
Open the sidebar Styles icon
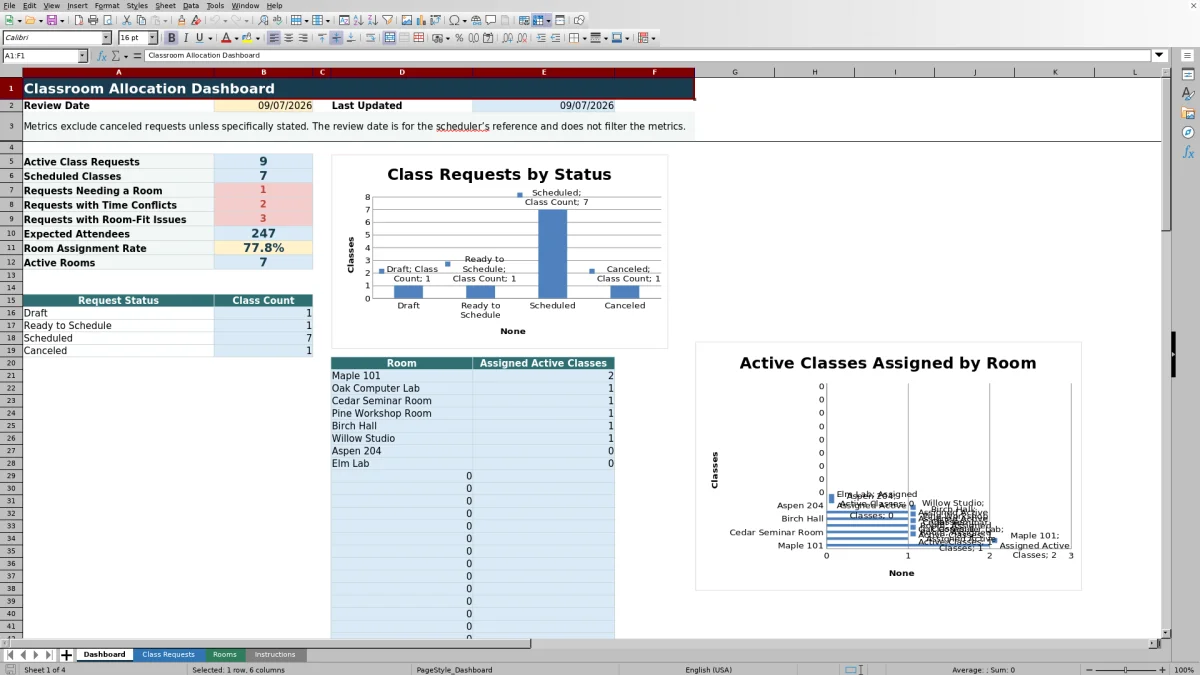point(1188,94)
